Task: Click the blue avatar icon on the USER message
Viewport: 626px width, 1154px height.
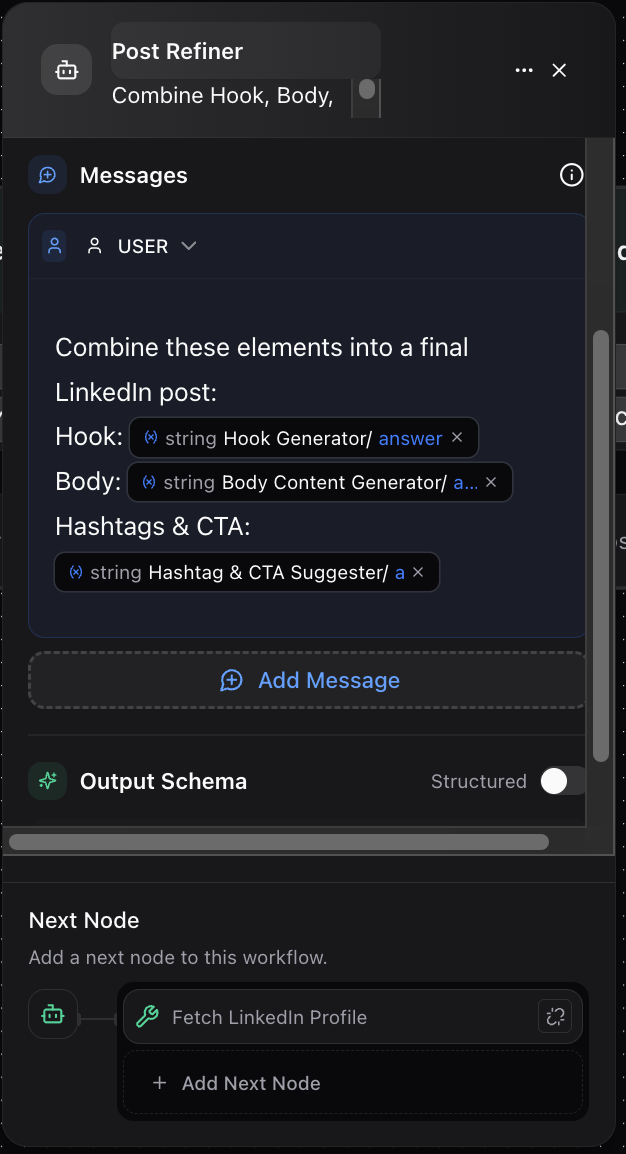Action: coord(53,245)
